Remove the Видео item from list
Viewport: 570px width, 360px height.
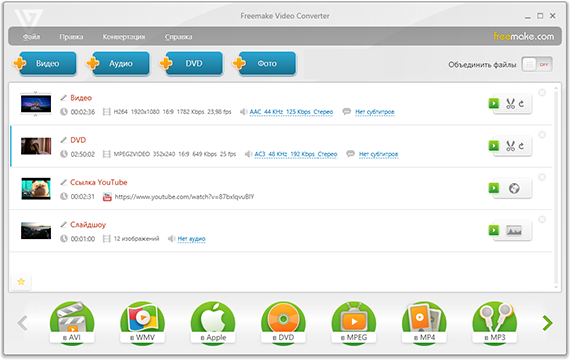(542, 92)
